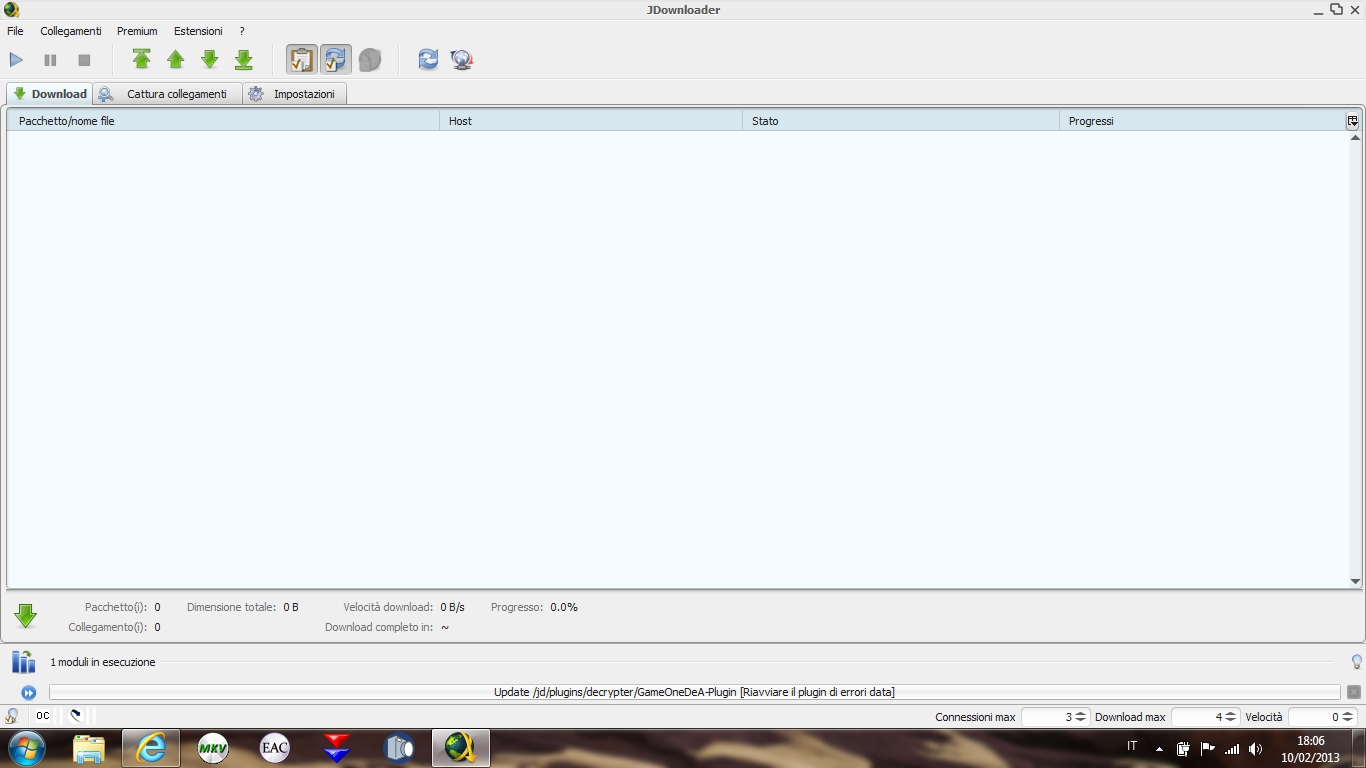Open the Impostazioni tab

[x=295, y=94]
